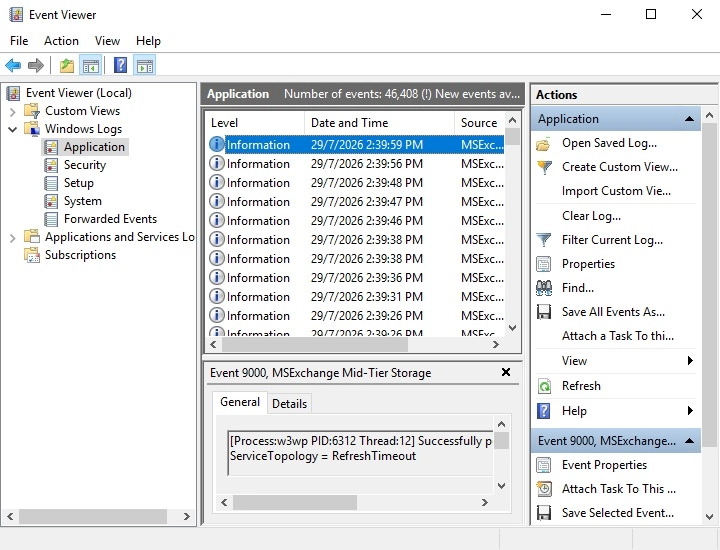Image resolution: width=720 pixels, height=550 pixels.
Task: Click the Event Properties icon
Action: click(544, 465)
